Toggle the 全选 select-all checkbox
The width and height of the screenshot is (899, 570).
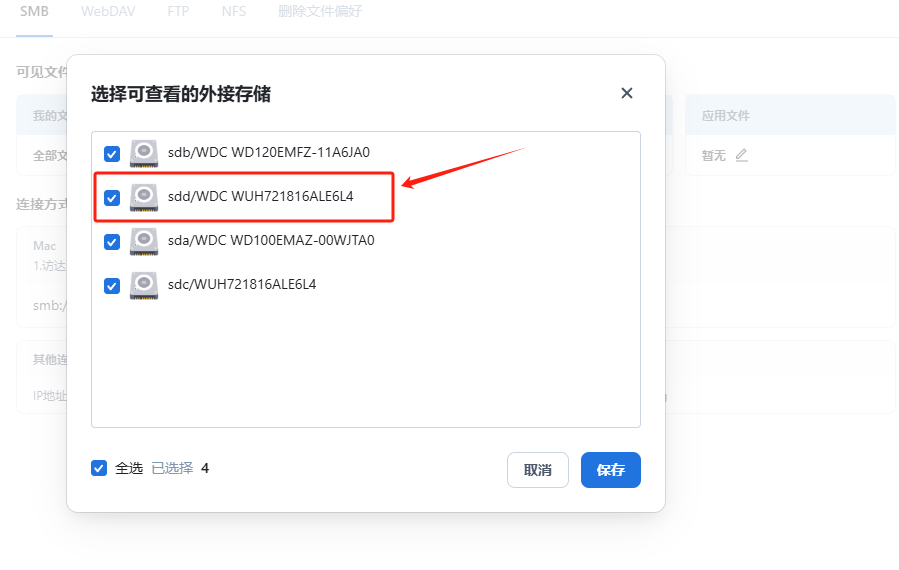pyautogui.click(x=99, y=468)
